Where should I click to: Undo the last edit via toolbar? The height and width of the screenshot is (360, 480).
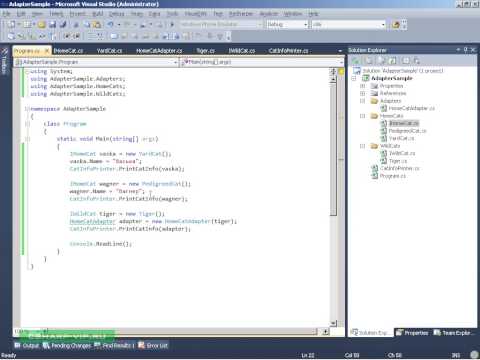pyautogui.click(x=111, y=25)
